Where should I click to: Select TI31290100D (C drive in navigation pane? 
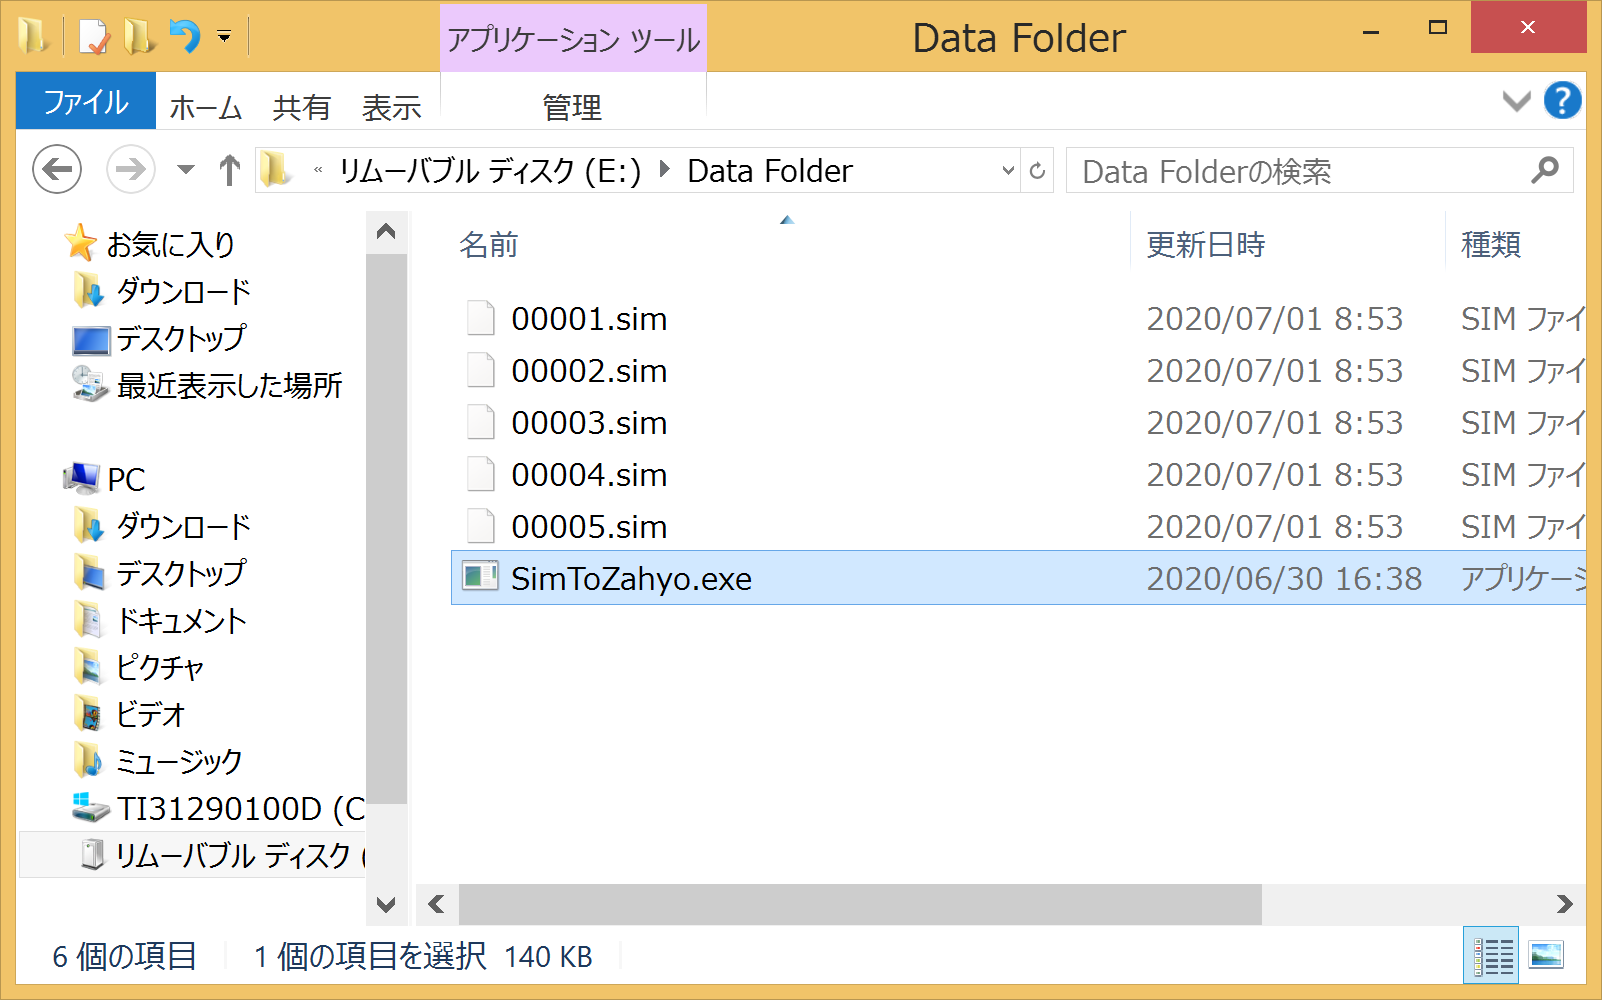point(241,808)
